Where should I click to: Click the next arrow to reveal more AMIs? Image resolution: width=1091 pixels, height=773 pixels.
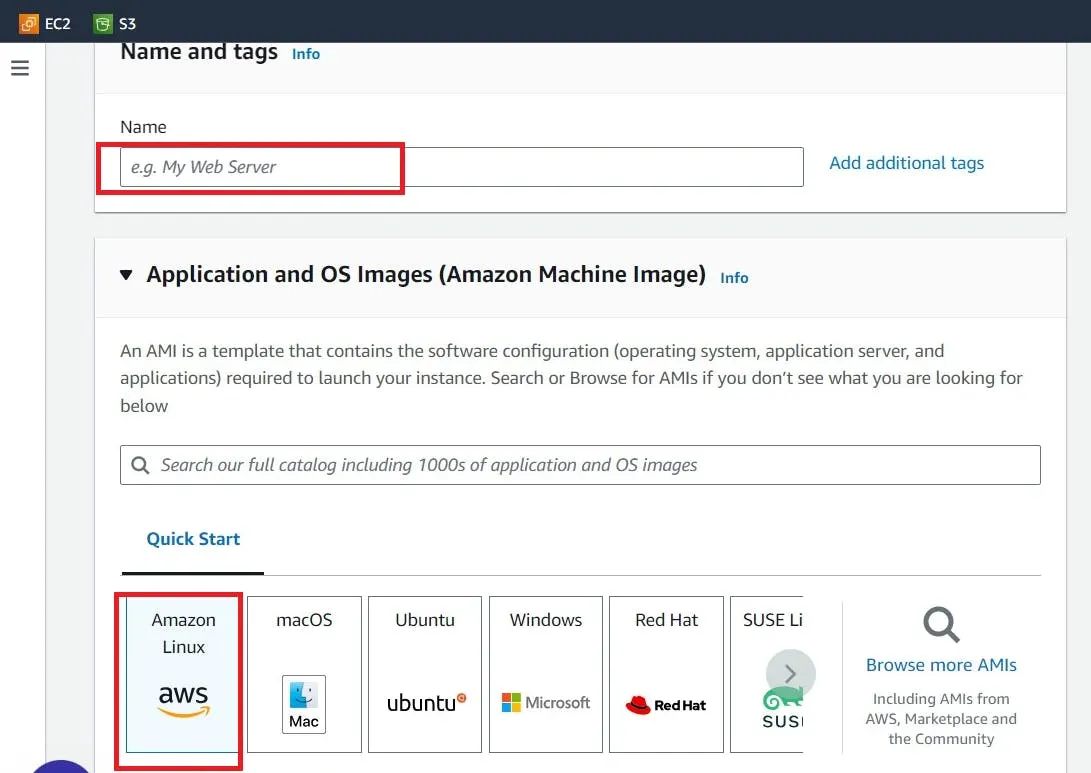[x=789, y=673]
